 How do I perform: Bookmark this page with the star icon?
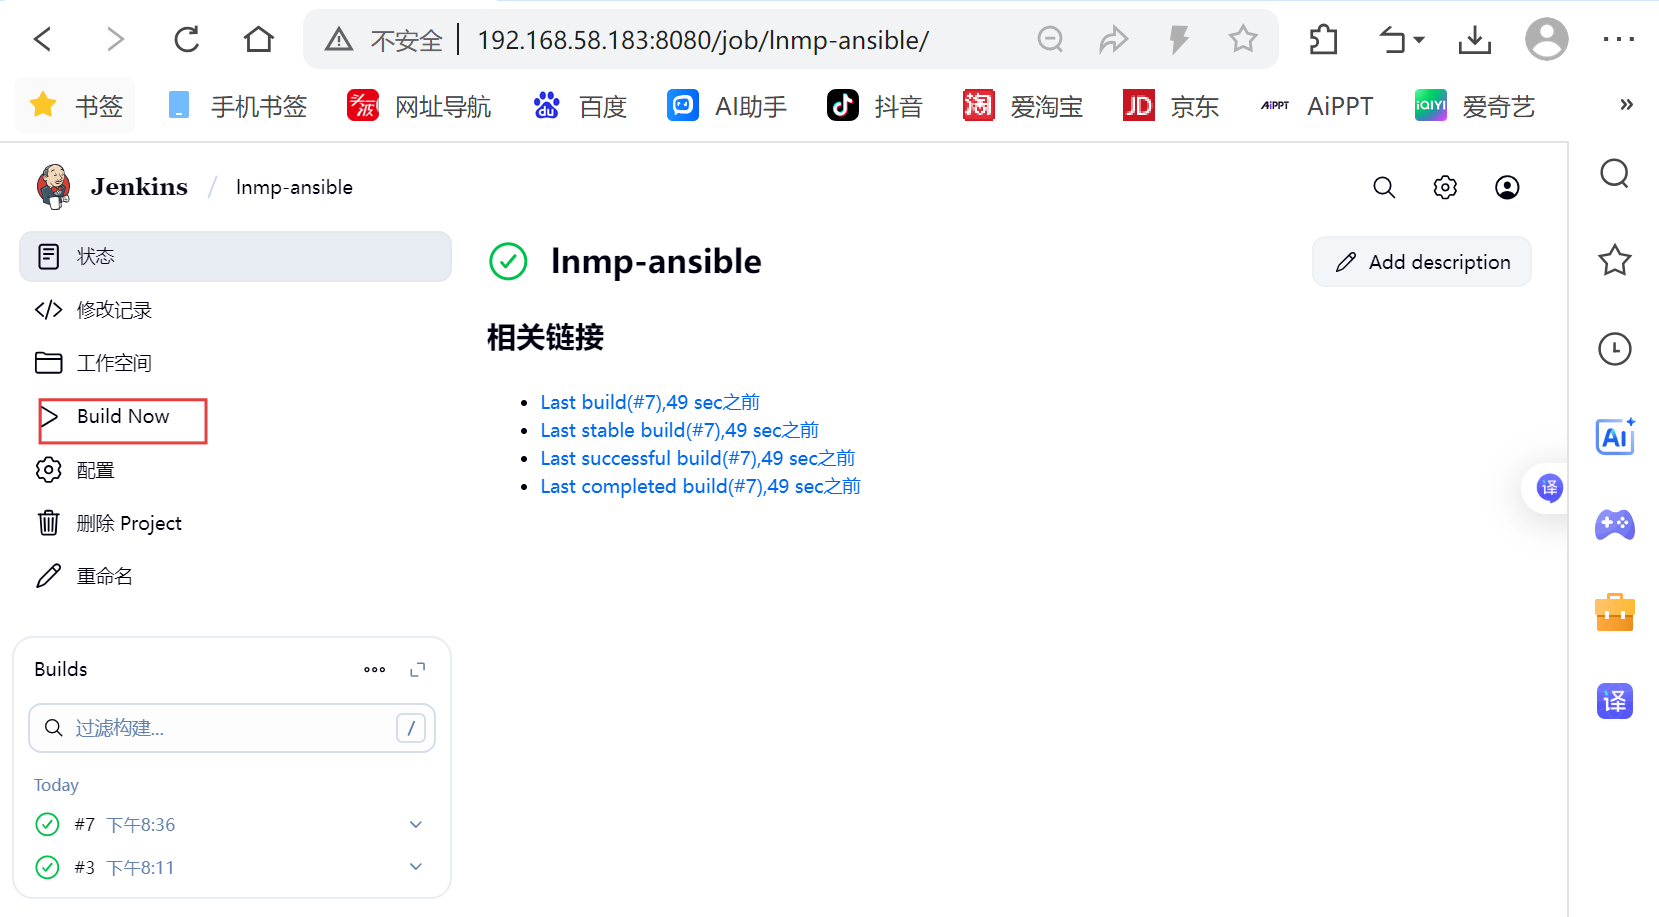pos(1243,39)
